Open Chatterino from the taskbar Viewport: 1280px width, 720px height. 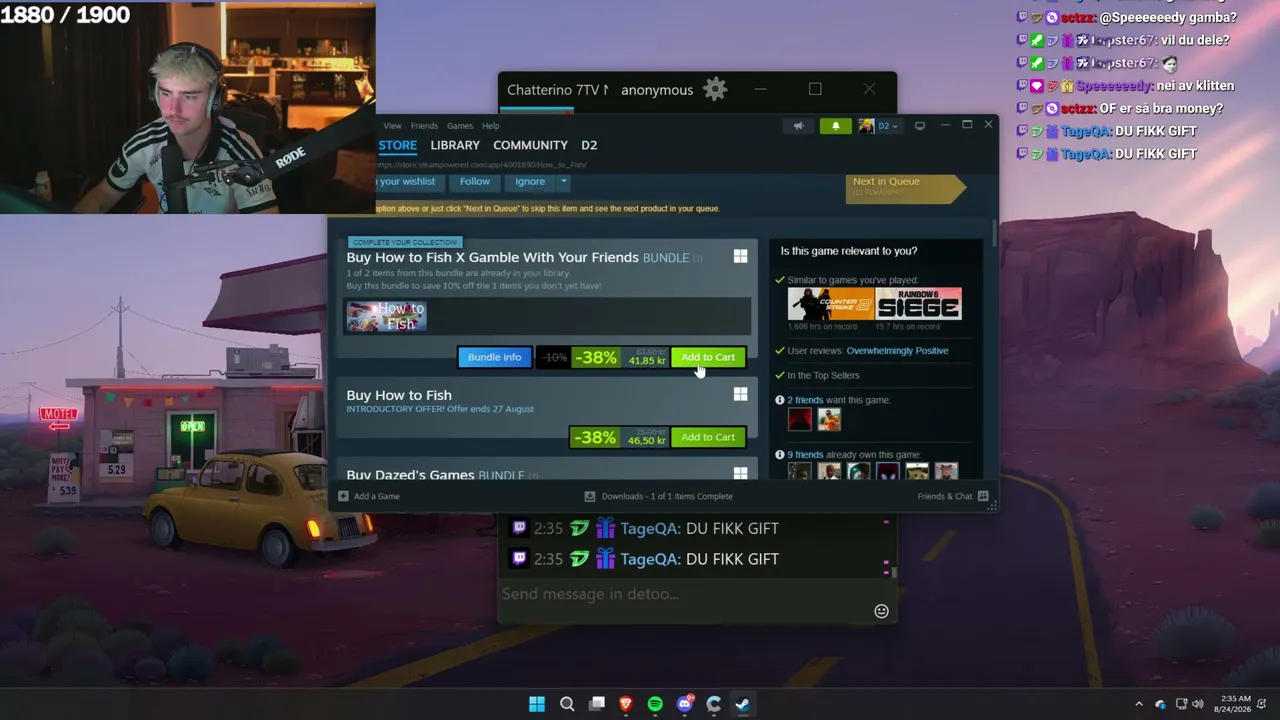coord(714,704)
